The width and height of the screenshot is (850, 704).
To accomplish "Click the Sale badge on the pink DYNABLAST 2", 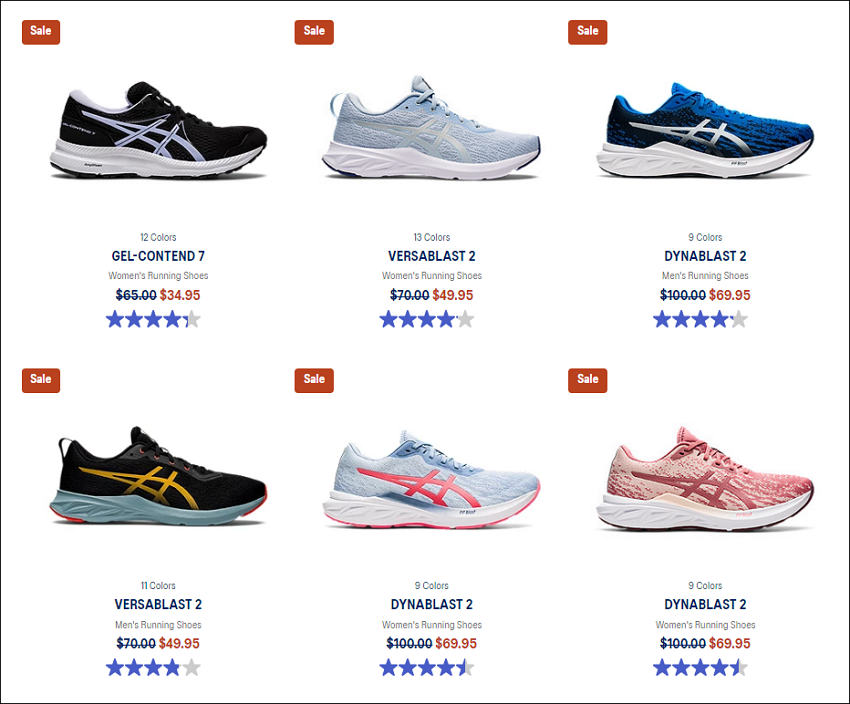I will pos(588,380).
